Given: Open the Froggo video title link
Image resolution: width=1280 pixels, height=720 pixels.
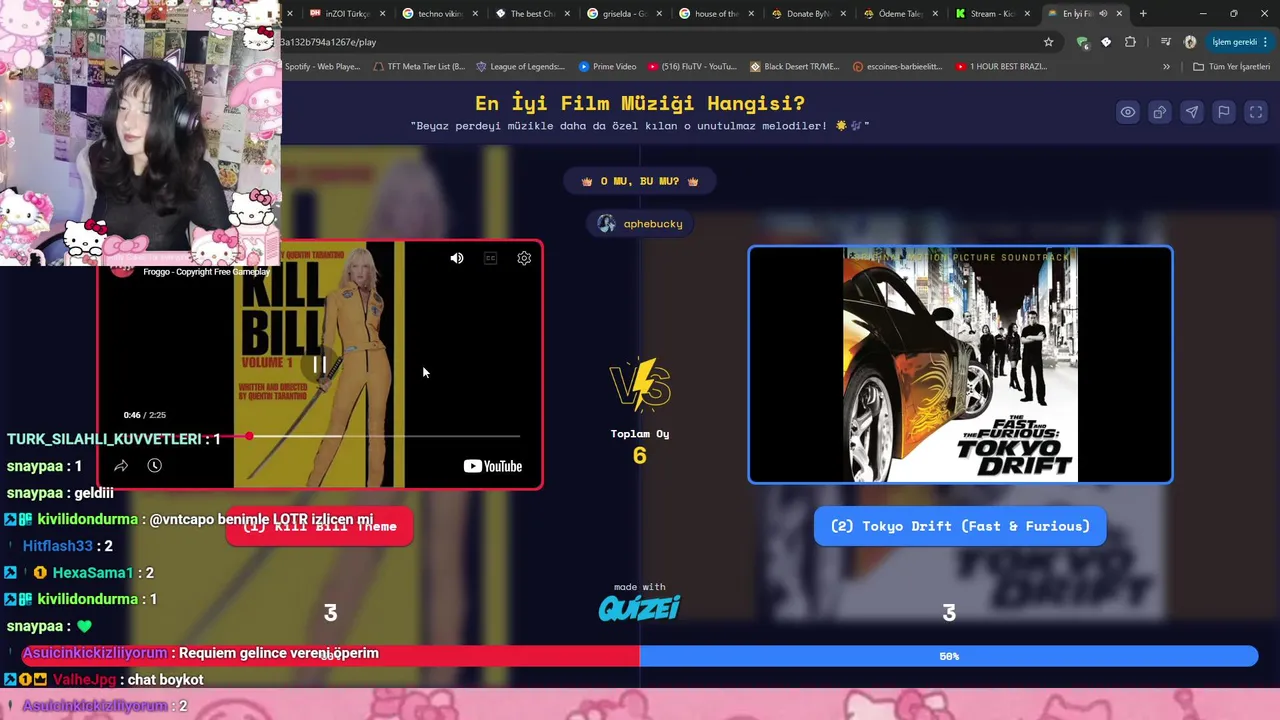Looking at the screenshot, I should pos(206,272).
